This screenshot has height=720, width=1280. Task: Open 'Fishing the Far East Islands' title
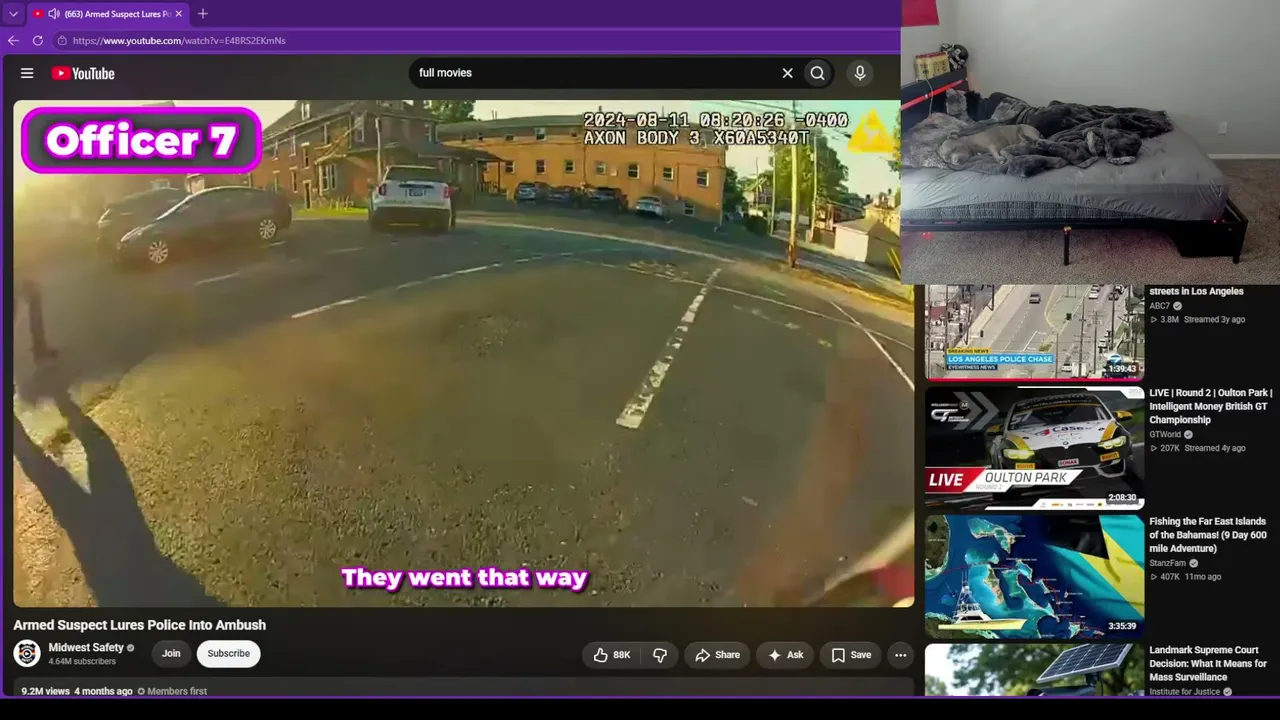click(x=1208, y=535)
